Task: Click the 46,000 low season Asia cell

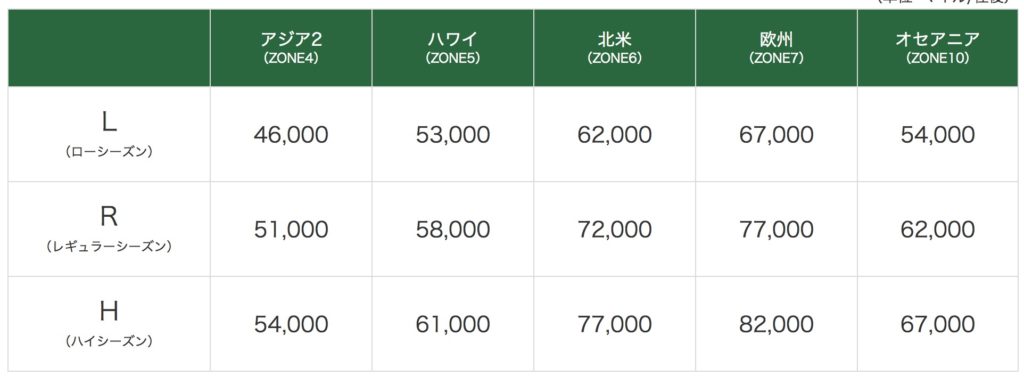Action: click(x=291, y=134)
